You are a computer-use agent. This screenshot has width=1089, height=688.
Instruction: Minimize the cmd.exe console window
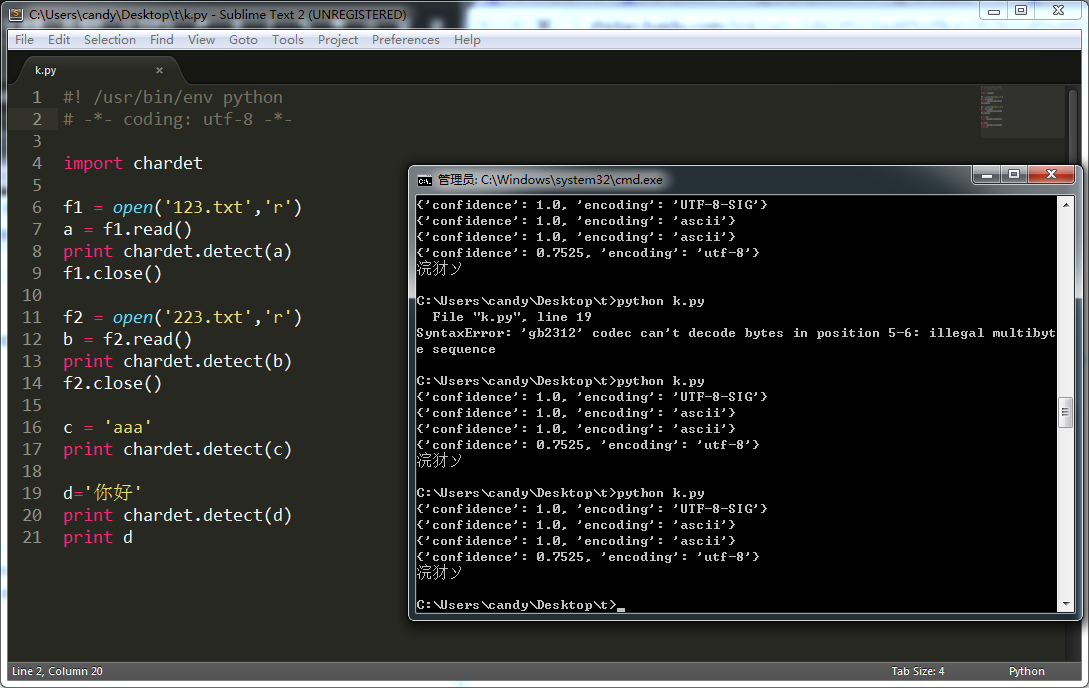988,175
